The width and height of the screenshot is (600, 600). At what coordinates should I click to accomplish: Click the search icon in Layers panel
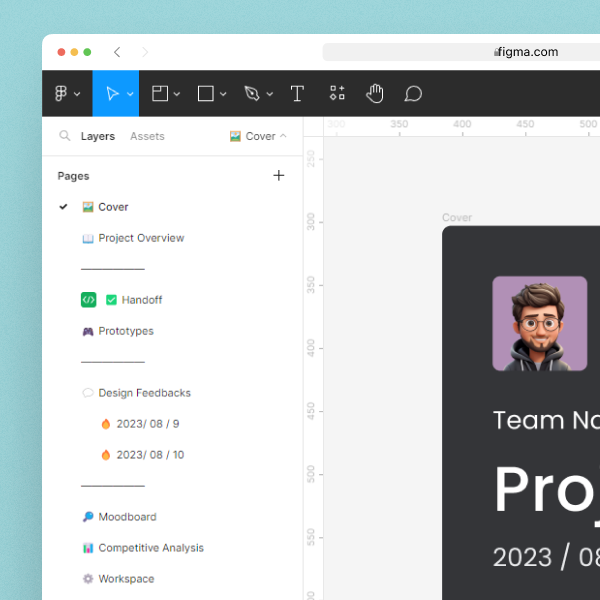[x=65, y=135]
